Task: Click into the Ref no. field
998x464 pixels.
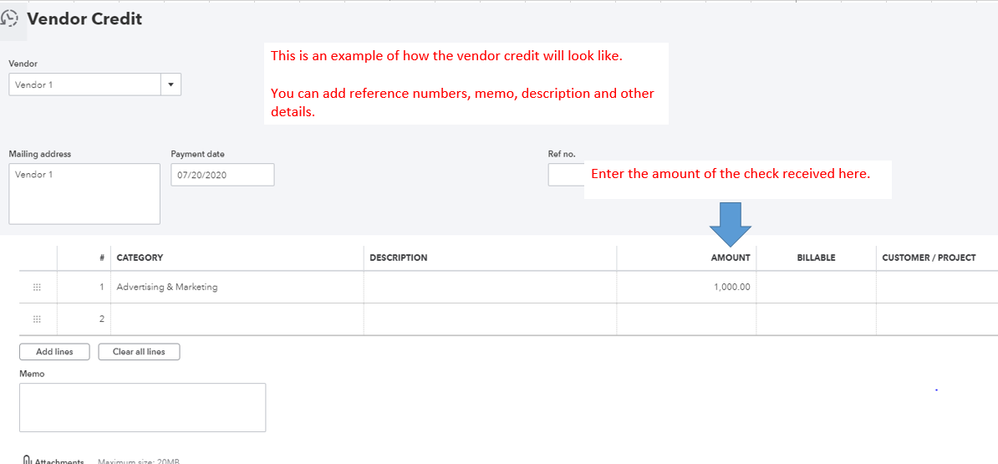Action: coord(565,175)
